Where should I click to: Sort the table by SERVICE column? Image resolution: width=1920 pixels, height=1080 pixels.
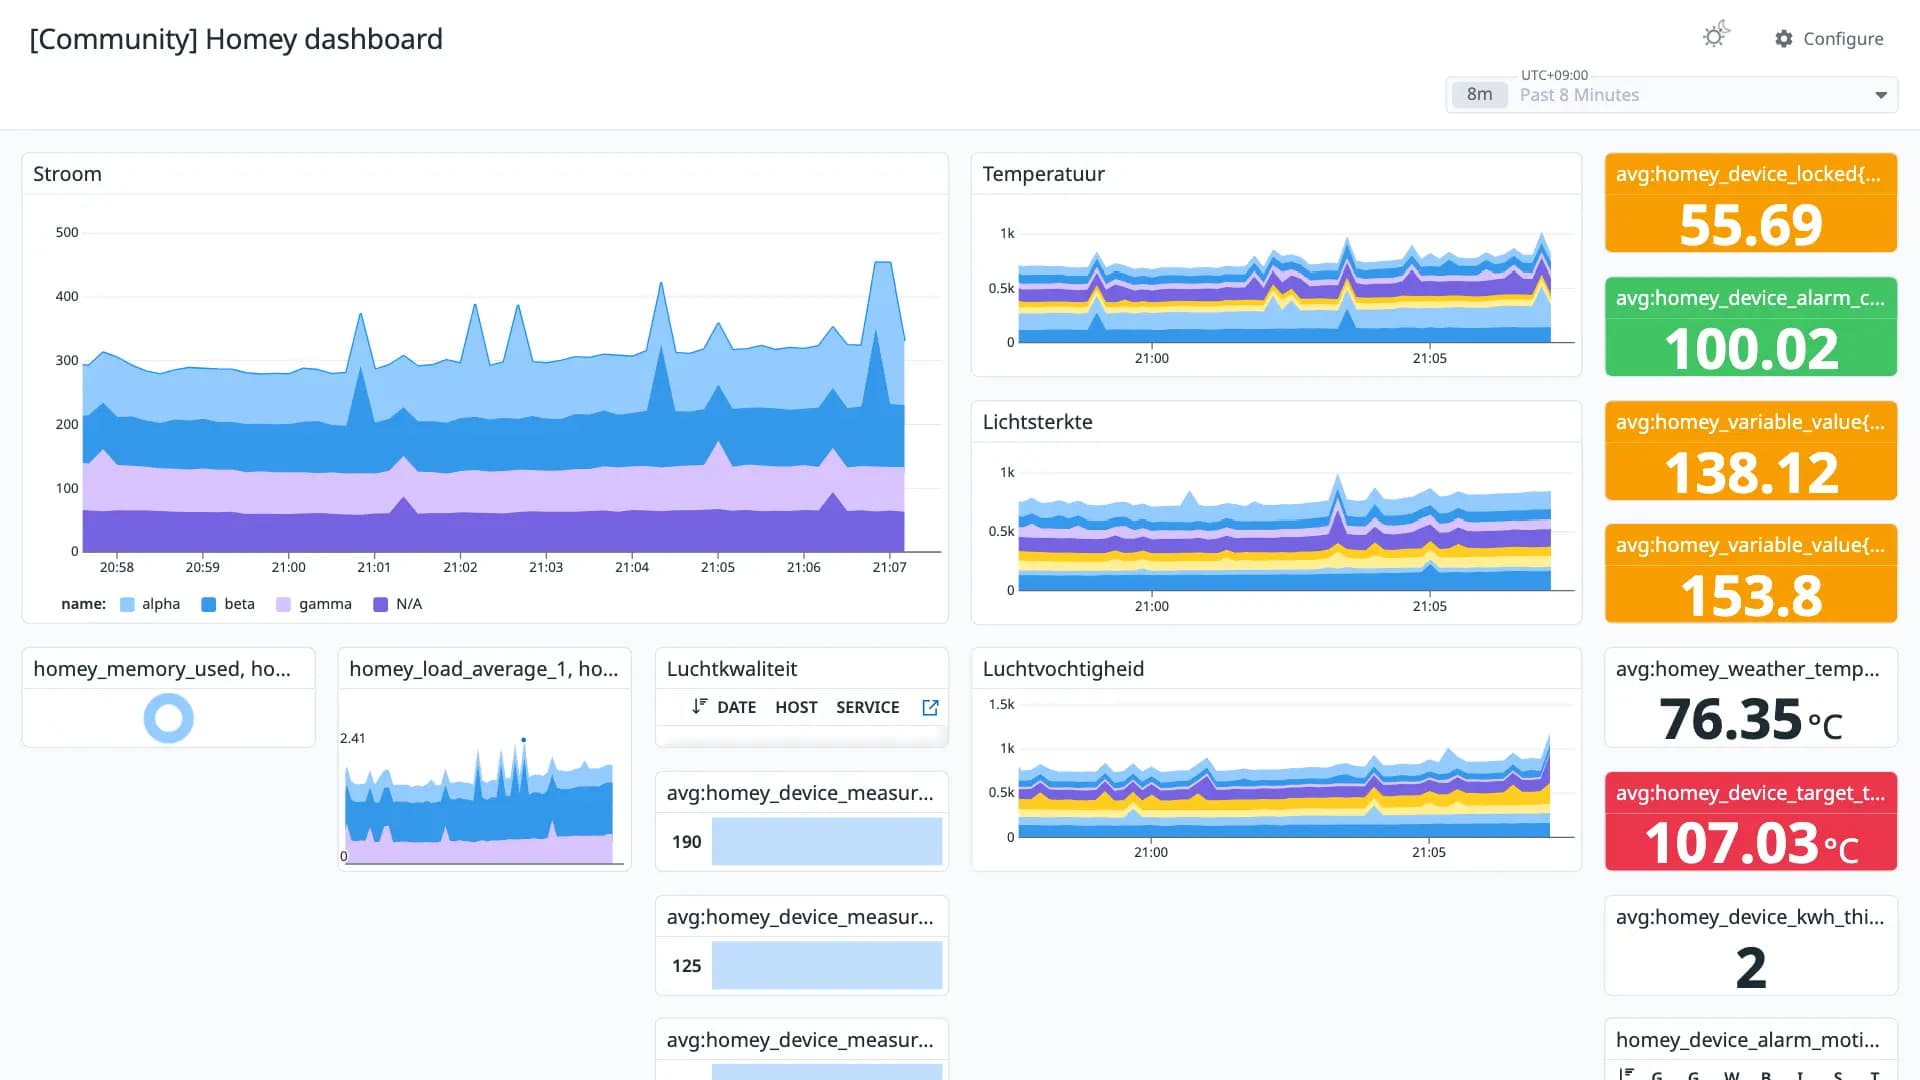click(x=867, y=707)
